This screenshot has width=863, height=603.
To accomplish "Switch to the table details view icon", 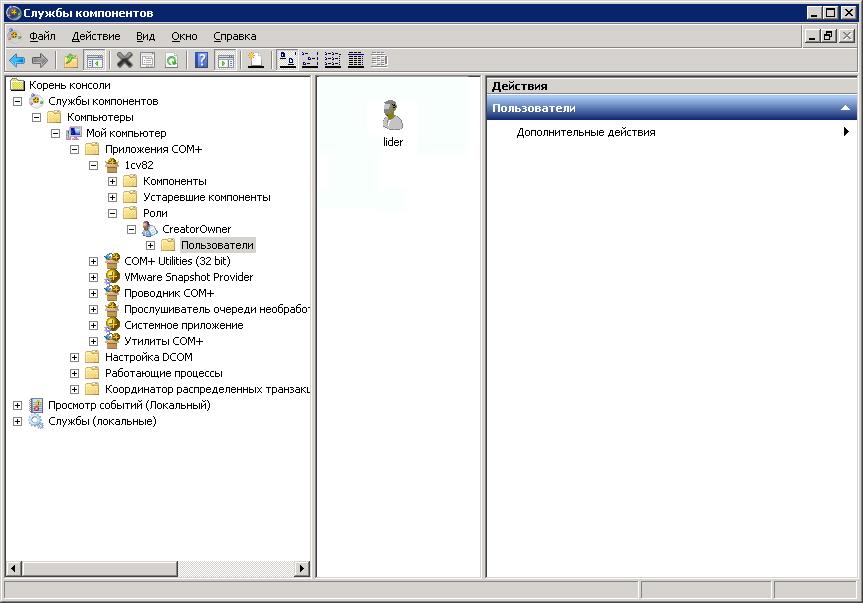I will pos(356,60).
